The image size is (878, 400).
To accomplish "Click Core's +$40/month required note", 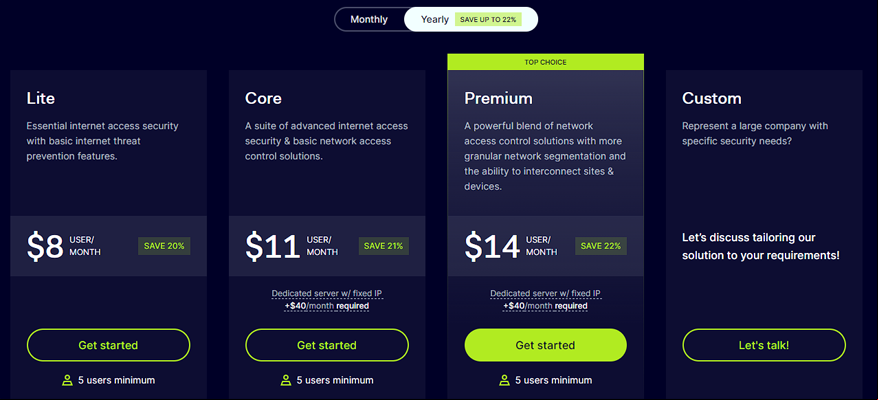I will pyautogui.click(x=327, y=306).
